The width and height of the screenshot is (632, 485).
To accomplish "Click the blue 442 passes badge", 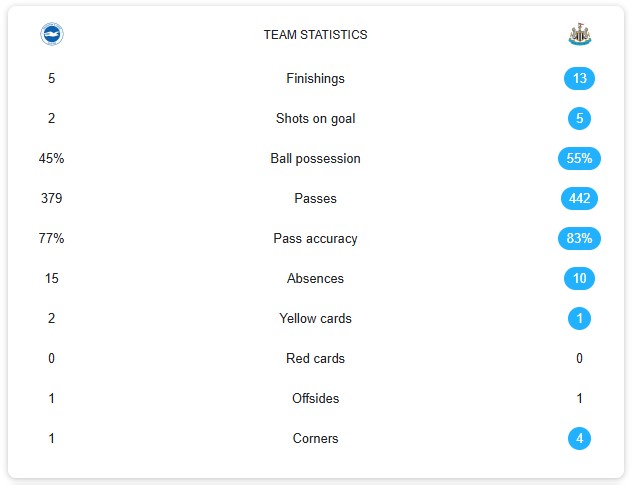I will [x=579, y=198].
